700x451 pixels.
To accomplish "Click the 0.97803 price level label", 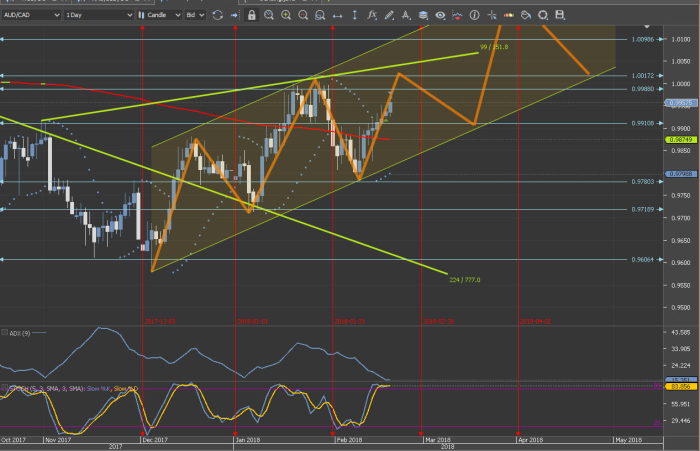I will [x=642, y=181].
